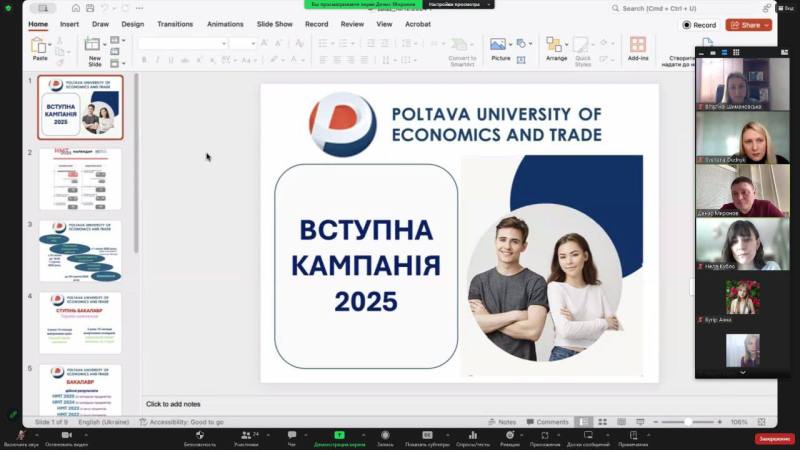Unmute microphone with Включить звук

(21, 437)
